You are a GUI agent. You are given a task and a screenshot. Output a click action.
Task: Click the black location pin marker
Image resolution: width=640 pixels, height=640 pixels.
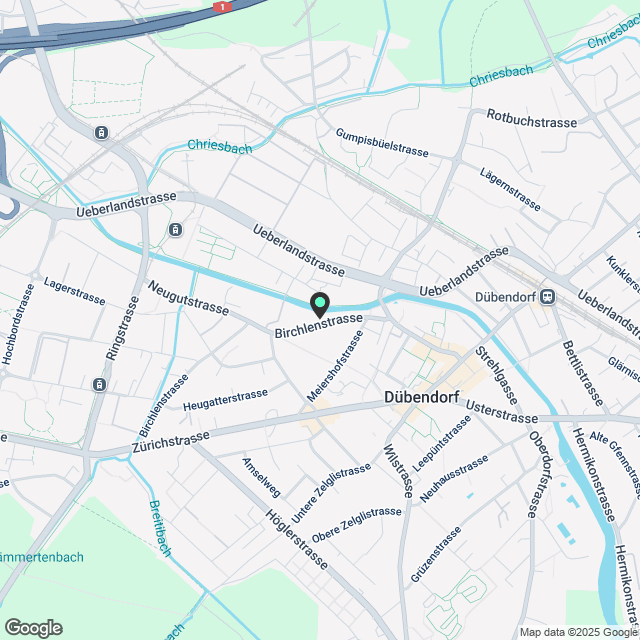click(x=320, y=305)
